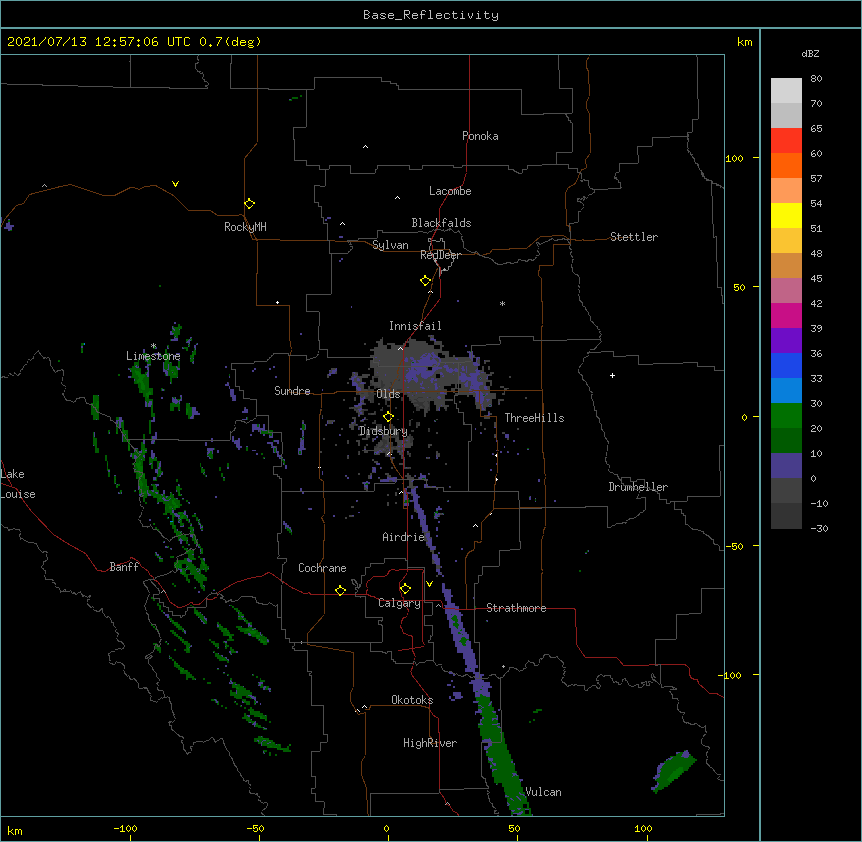This screenshot has height=842, width=862.
Task: Click the ThreeHills city label
Action: coord(534,418)
